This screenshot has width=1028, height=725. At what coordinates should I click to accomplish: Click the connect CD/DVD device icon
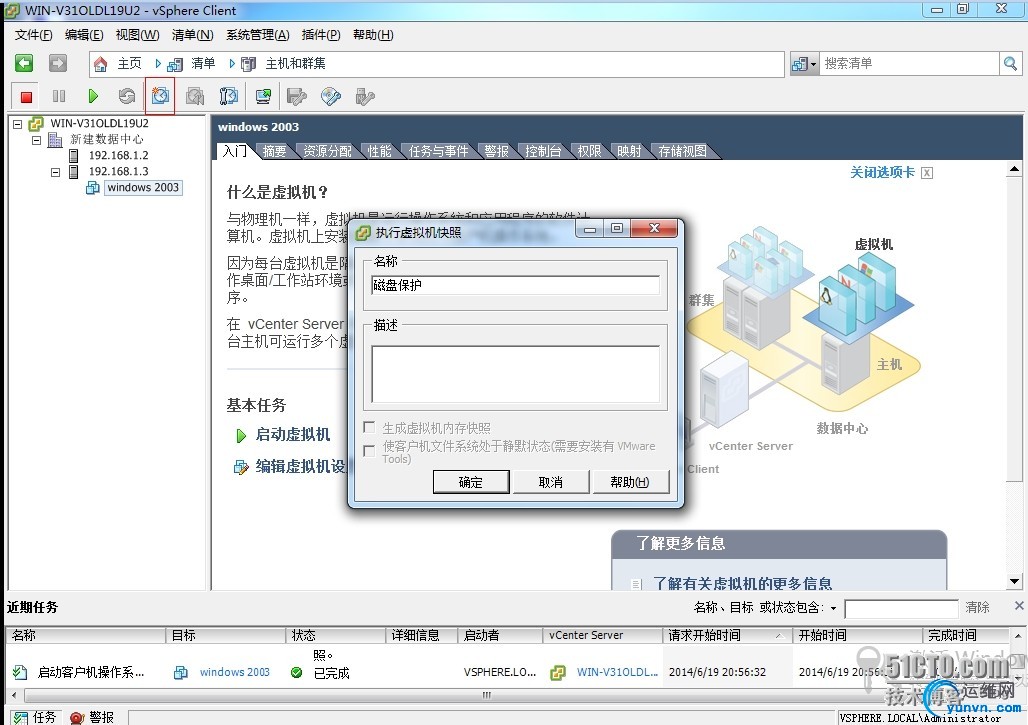[x=331, y=97]
